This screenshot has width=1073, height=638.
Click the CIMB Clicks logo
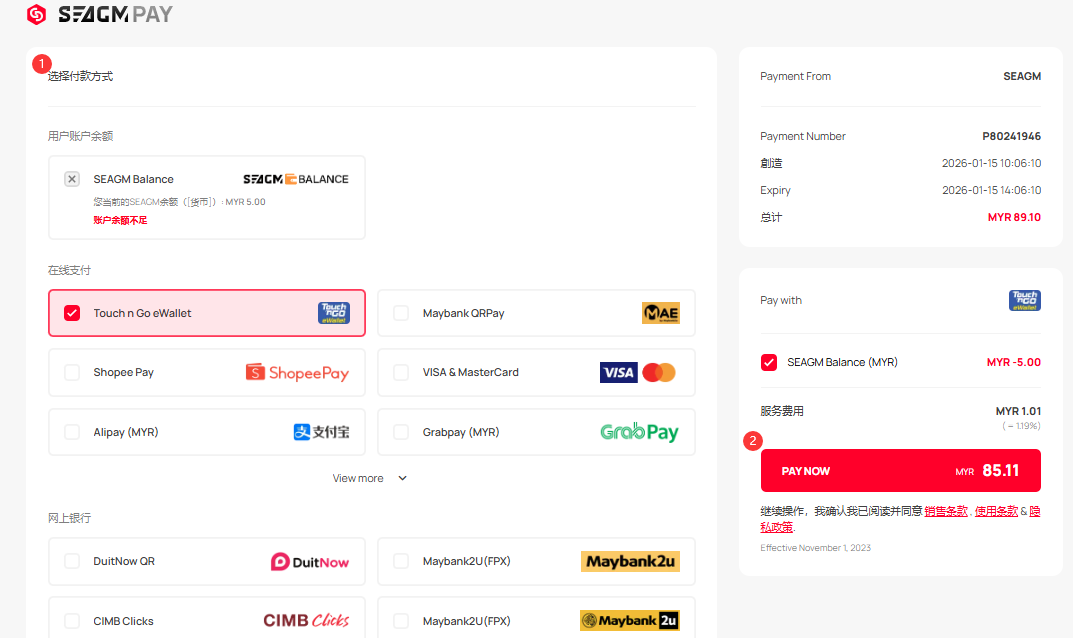tap(306, 621)
